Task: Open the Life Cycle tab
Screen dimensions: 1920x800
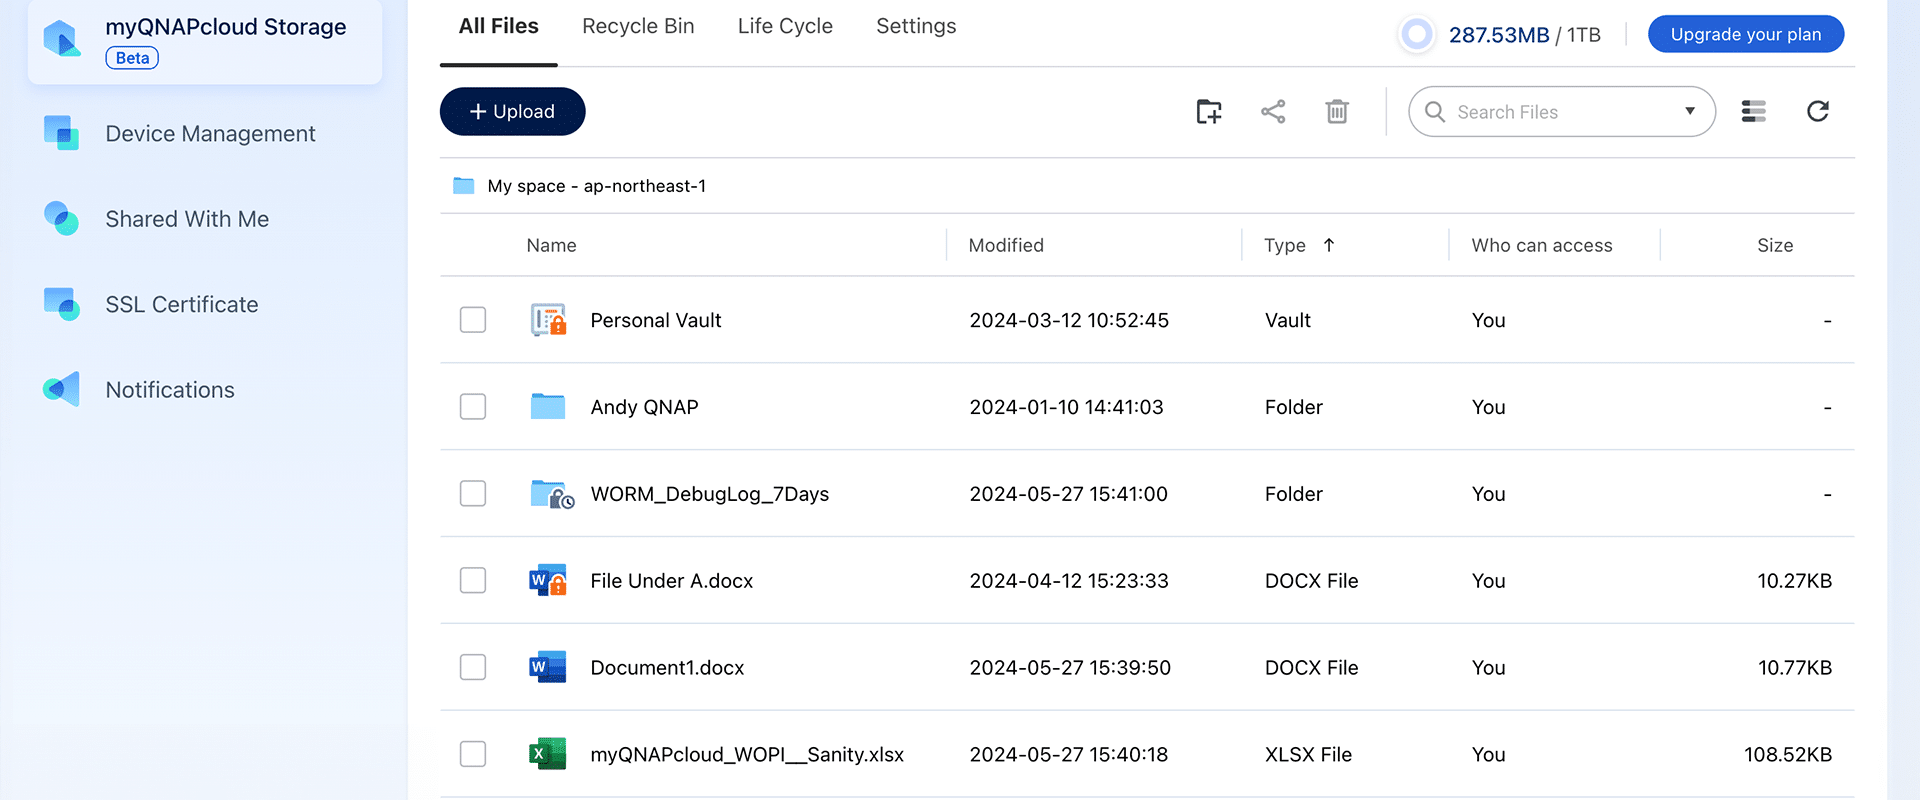Action: (x=785, y=26)
